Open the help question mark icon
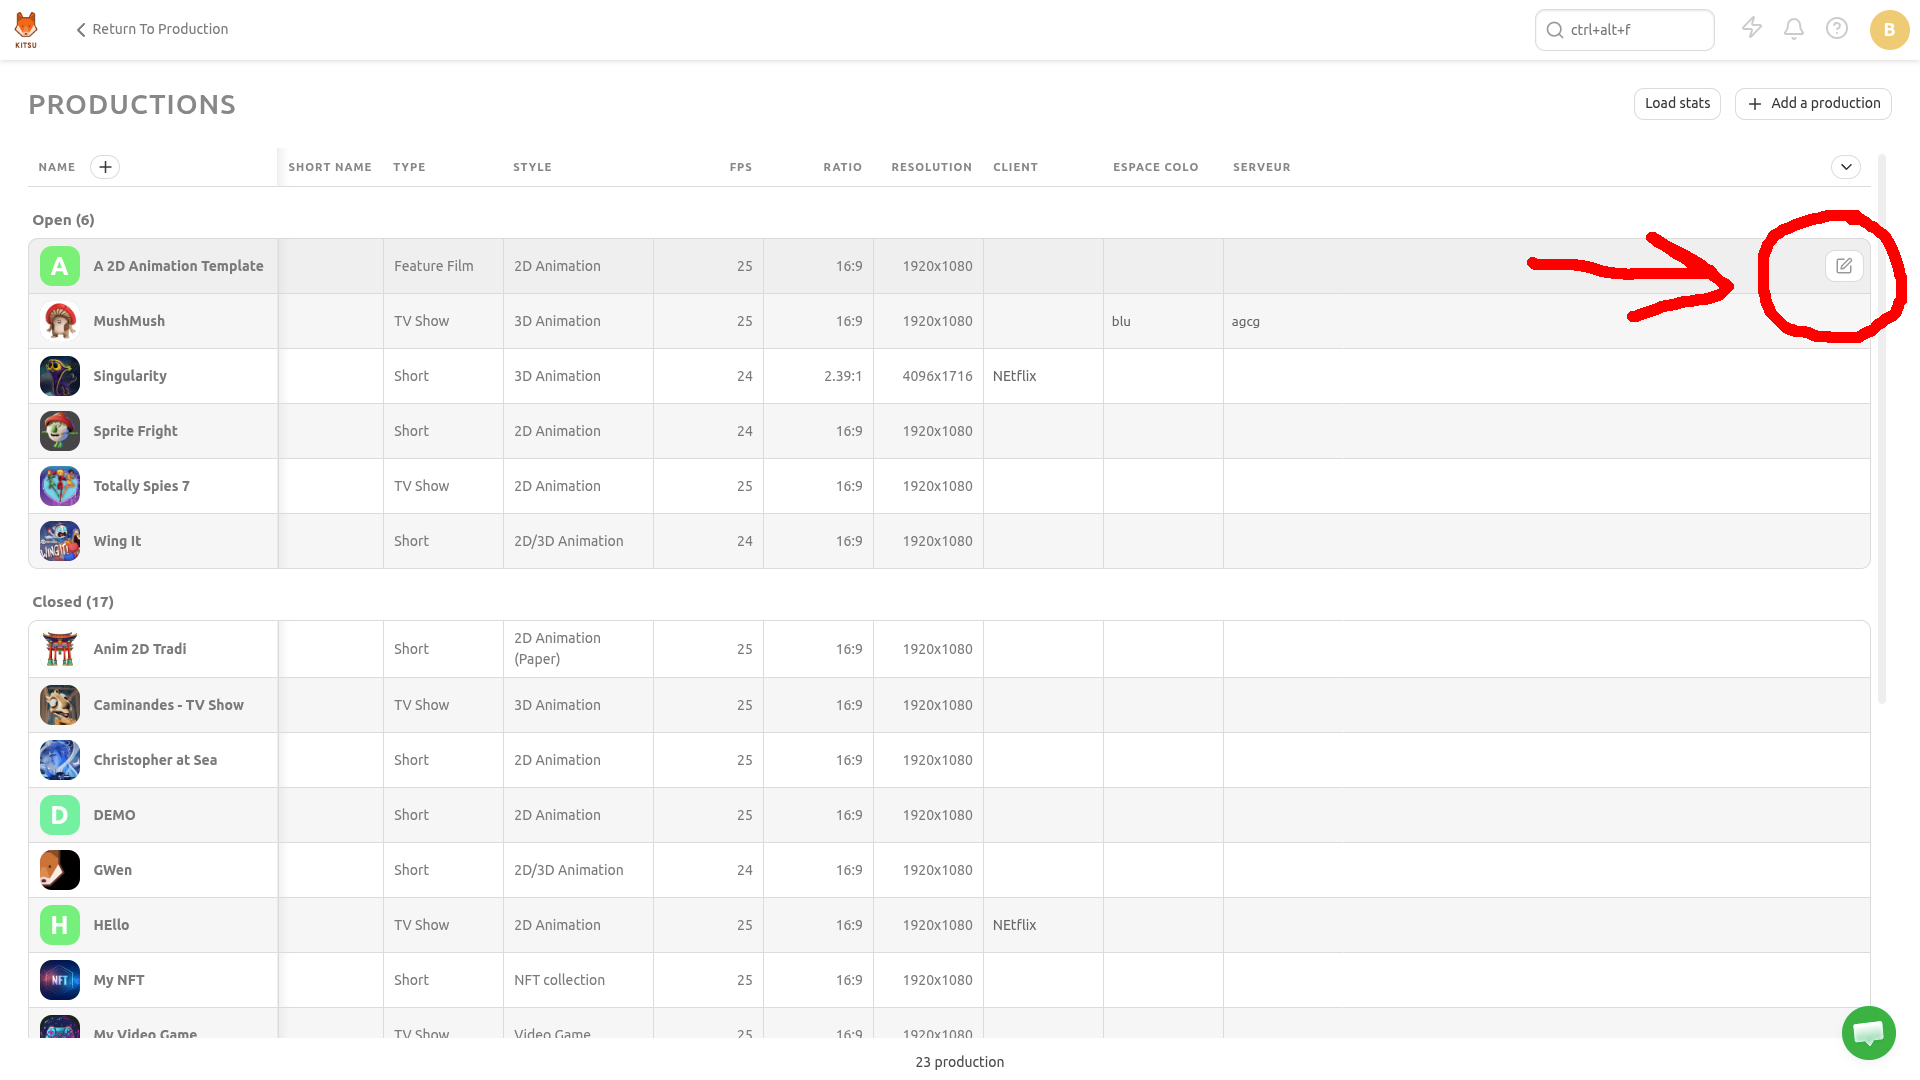Image resolution: width=1920 pixels, height=1080 pixels. [1837, 29]
